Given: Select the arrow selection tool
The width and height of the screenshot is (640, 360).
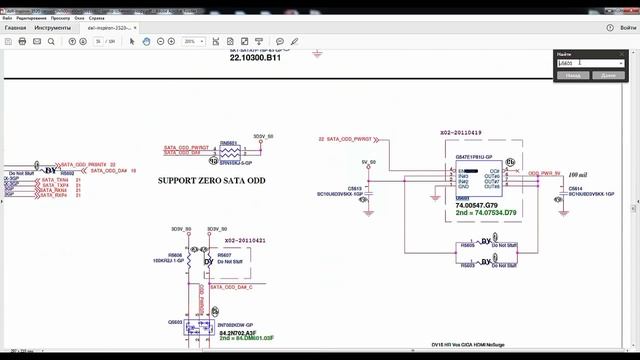Looking at the screenshot, I should click(132, 42).
